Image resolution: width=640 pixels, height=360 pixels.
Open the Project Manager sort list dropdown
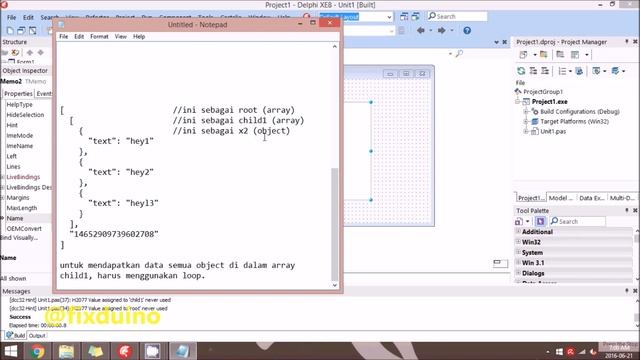point(570,71)
